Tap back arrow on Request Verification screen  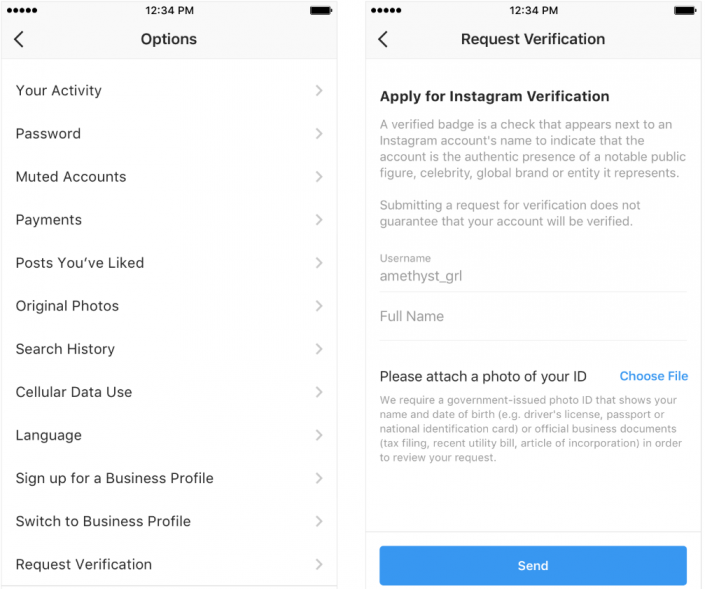click(x=383, y=40)
